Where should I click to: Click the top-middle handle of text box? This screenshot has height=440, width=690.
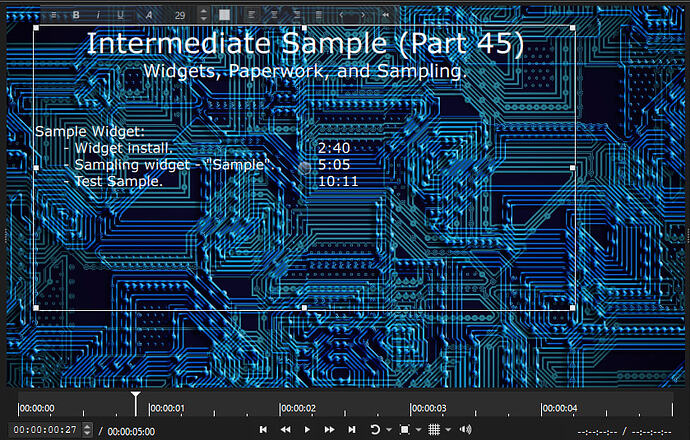click(x=305, y=28)
